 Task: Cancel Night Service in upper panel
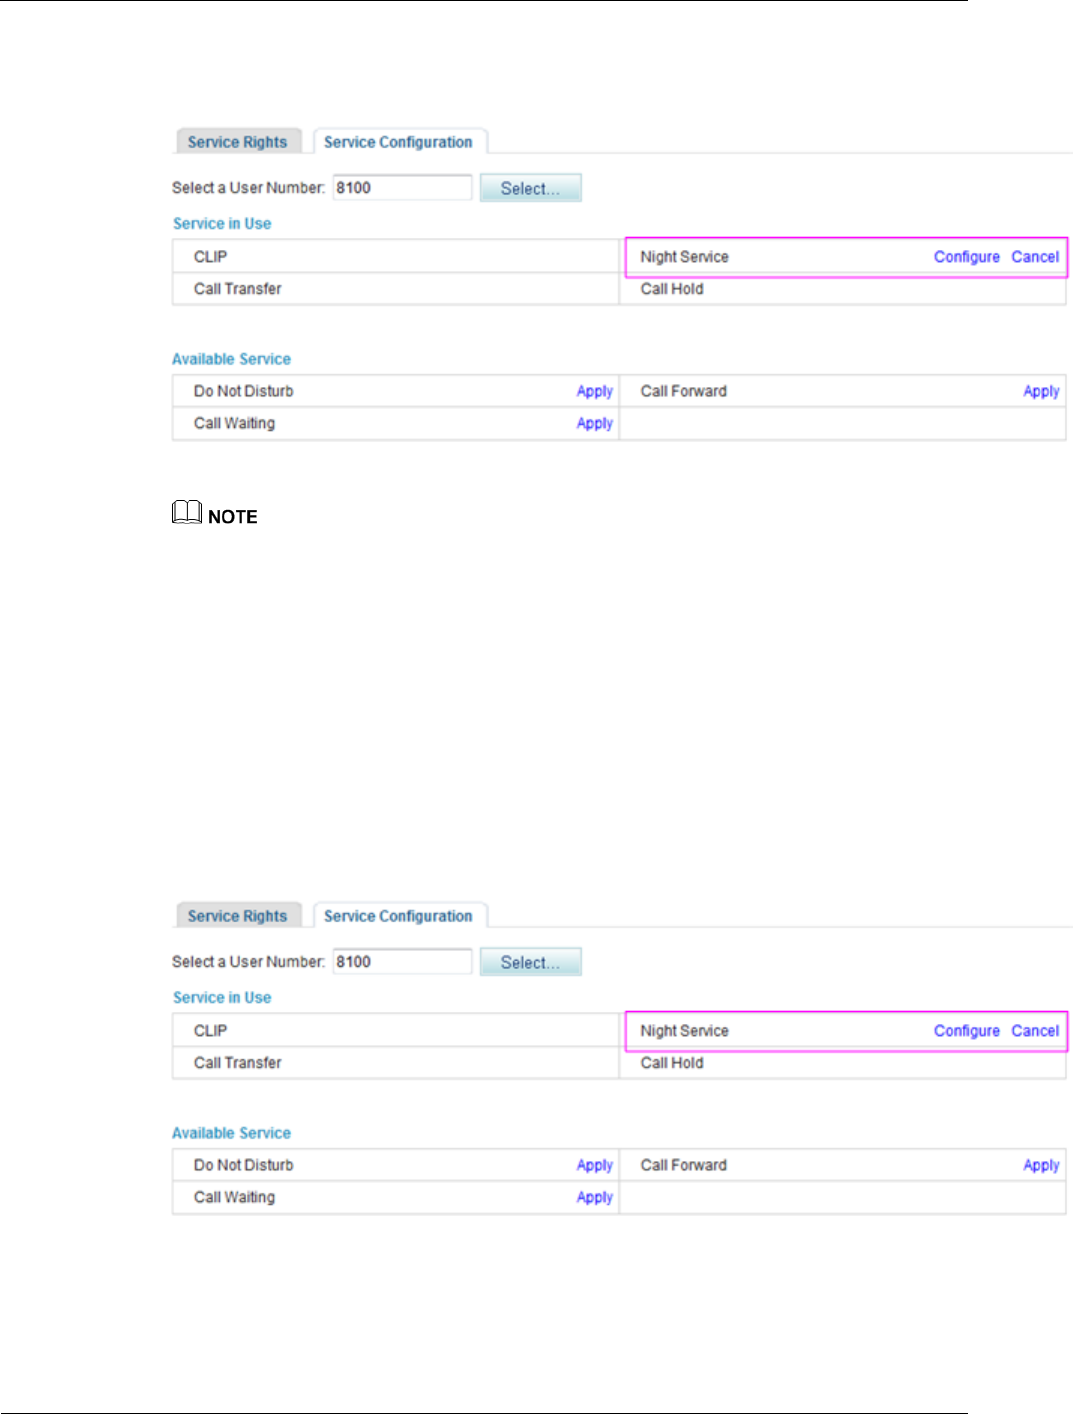tap(1035, 257)
